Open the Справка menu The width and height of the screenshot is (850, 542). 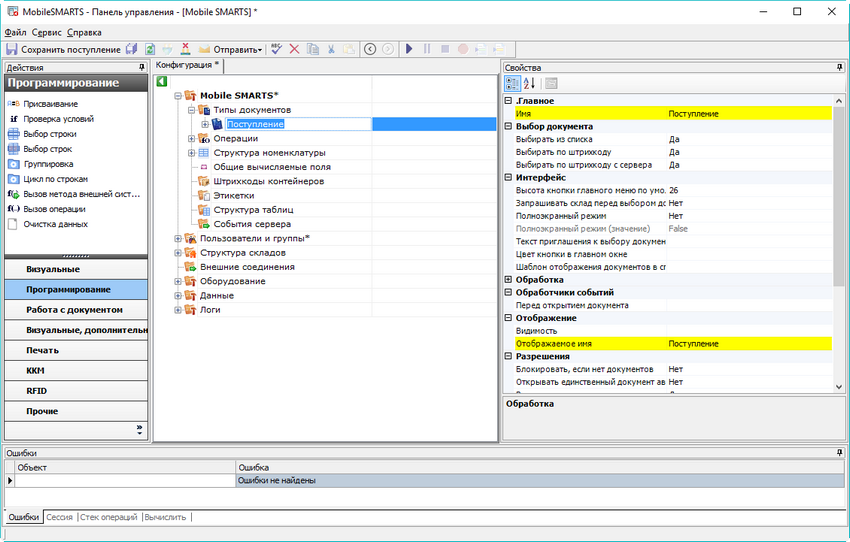point(84,33)
